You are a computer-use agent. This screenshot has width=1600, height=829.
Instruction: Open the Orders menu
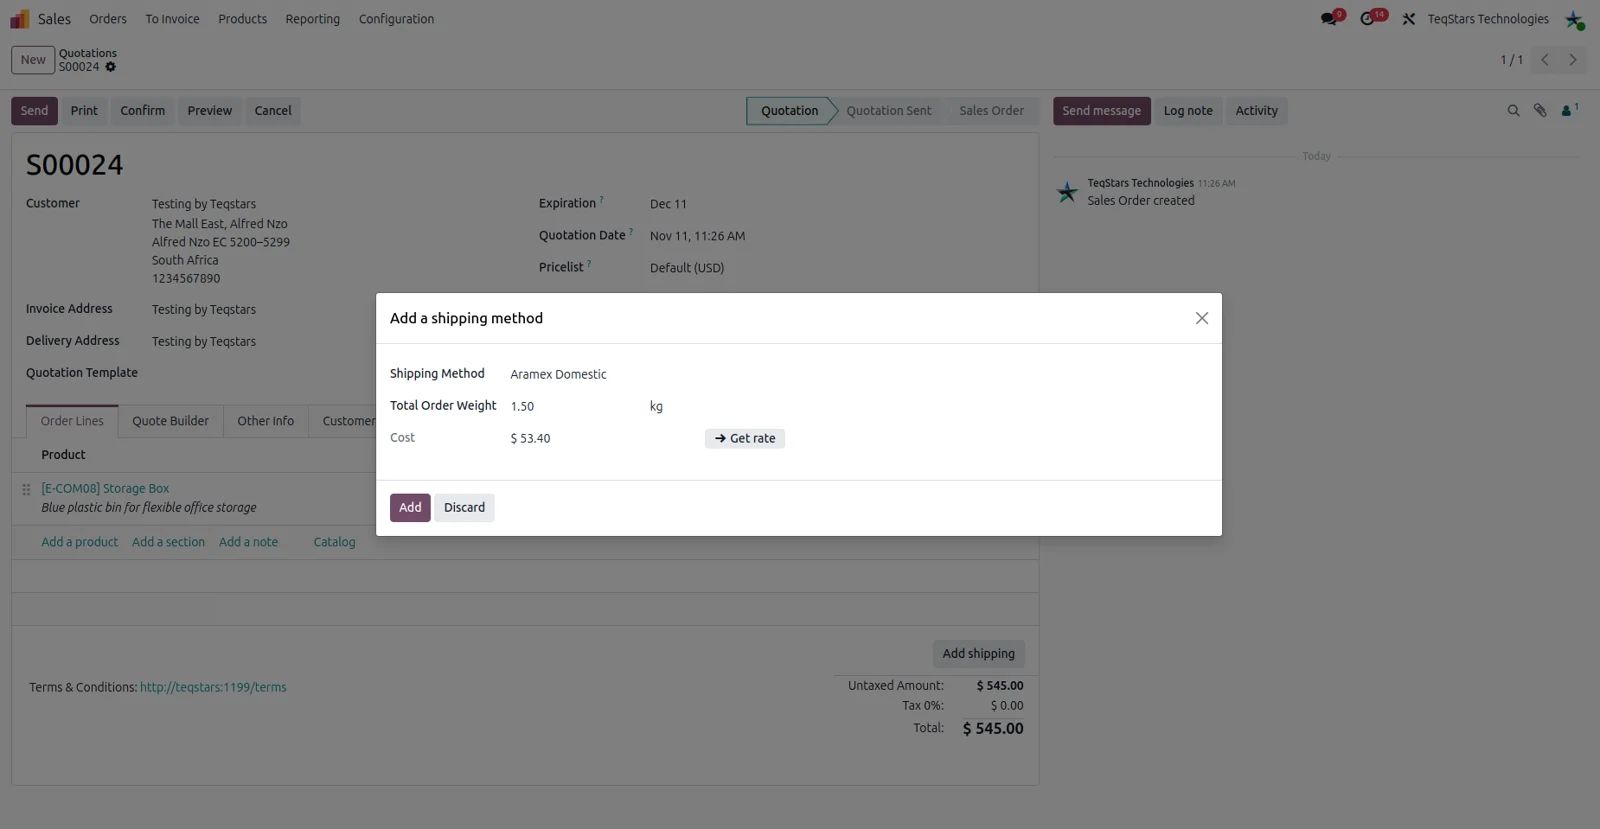(x=108, y=19)
